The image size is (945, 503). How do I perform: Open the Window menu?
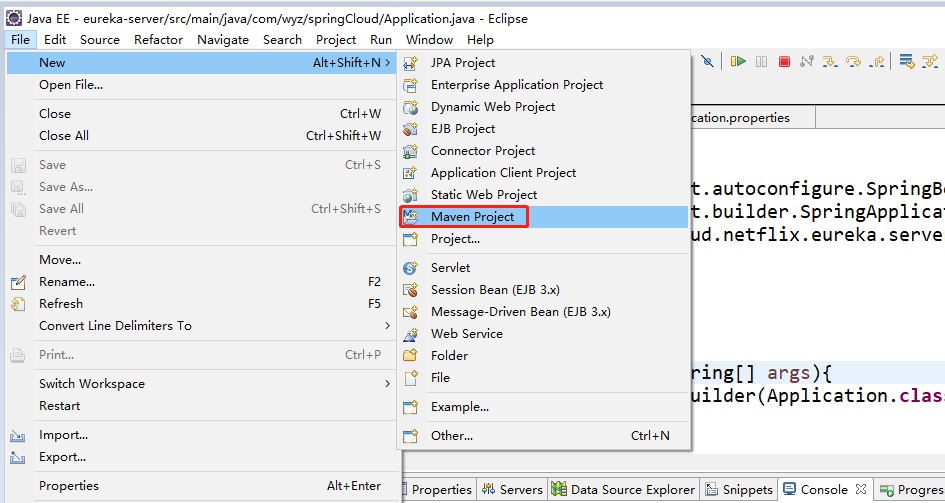pos(429,40)
